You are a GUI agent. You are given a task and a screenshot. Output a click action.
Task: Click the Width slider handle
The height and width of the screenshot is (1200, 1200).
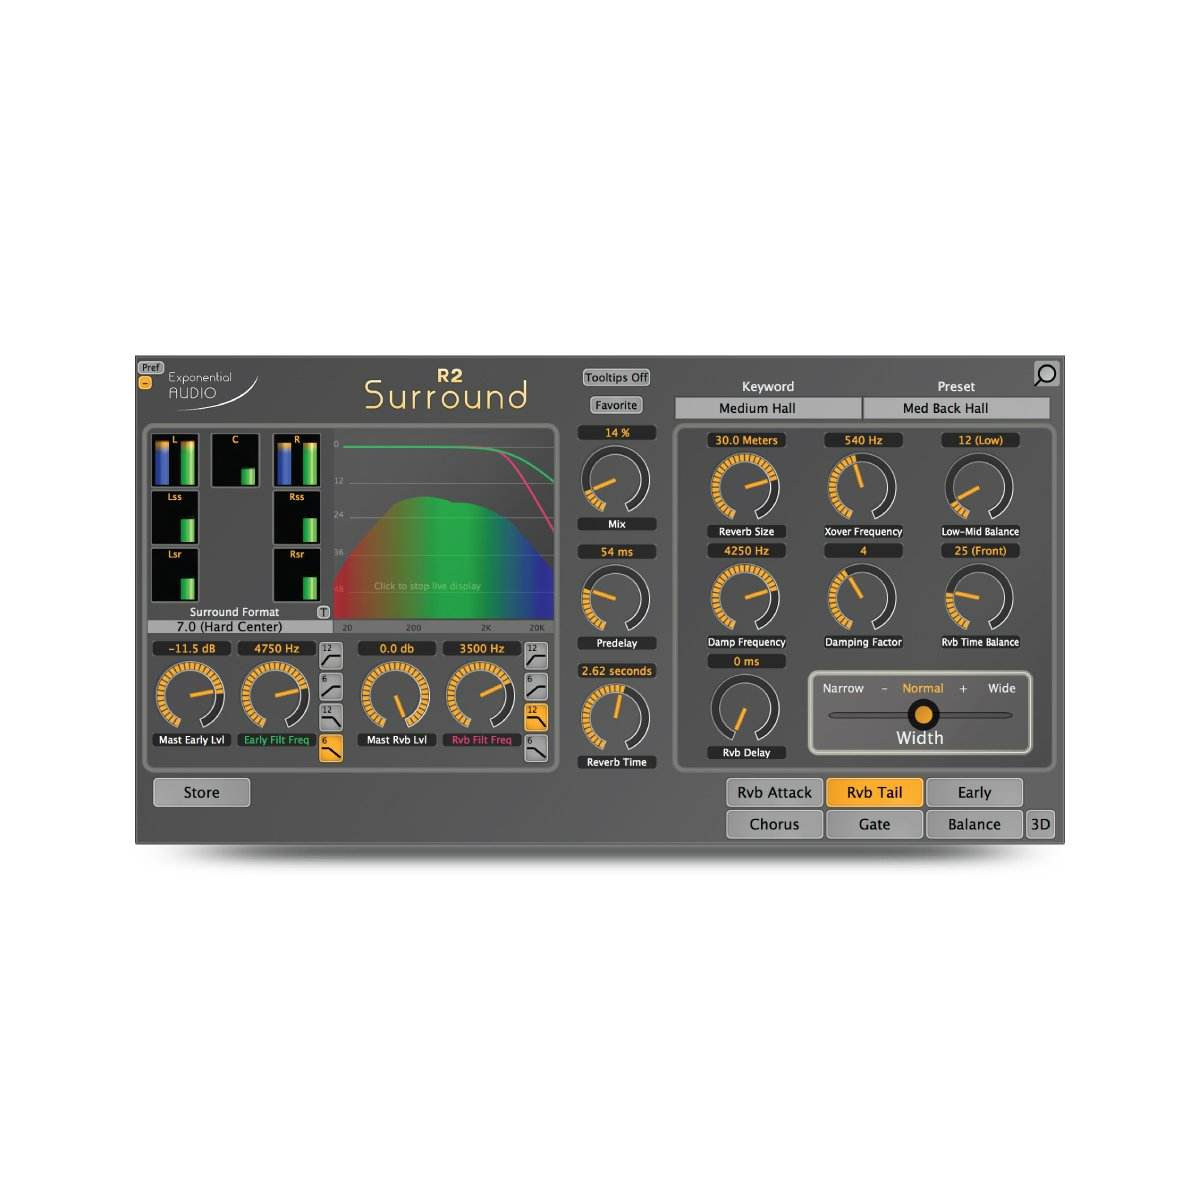pyautogui.click(x=923, y=714)
